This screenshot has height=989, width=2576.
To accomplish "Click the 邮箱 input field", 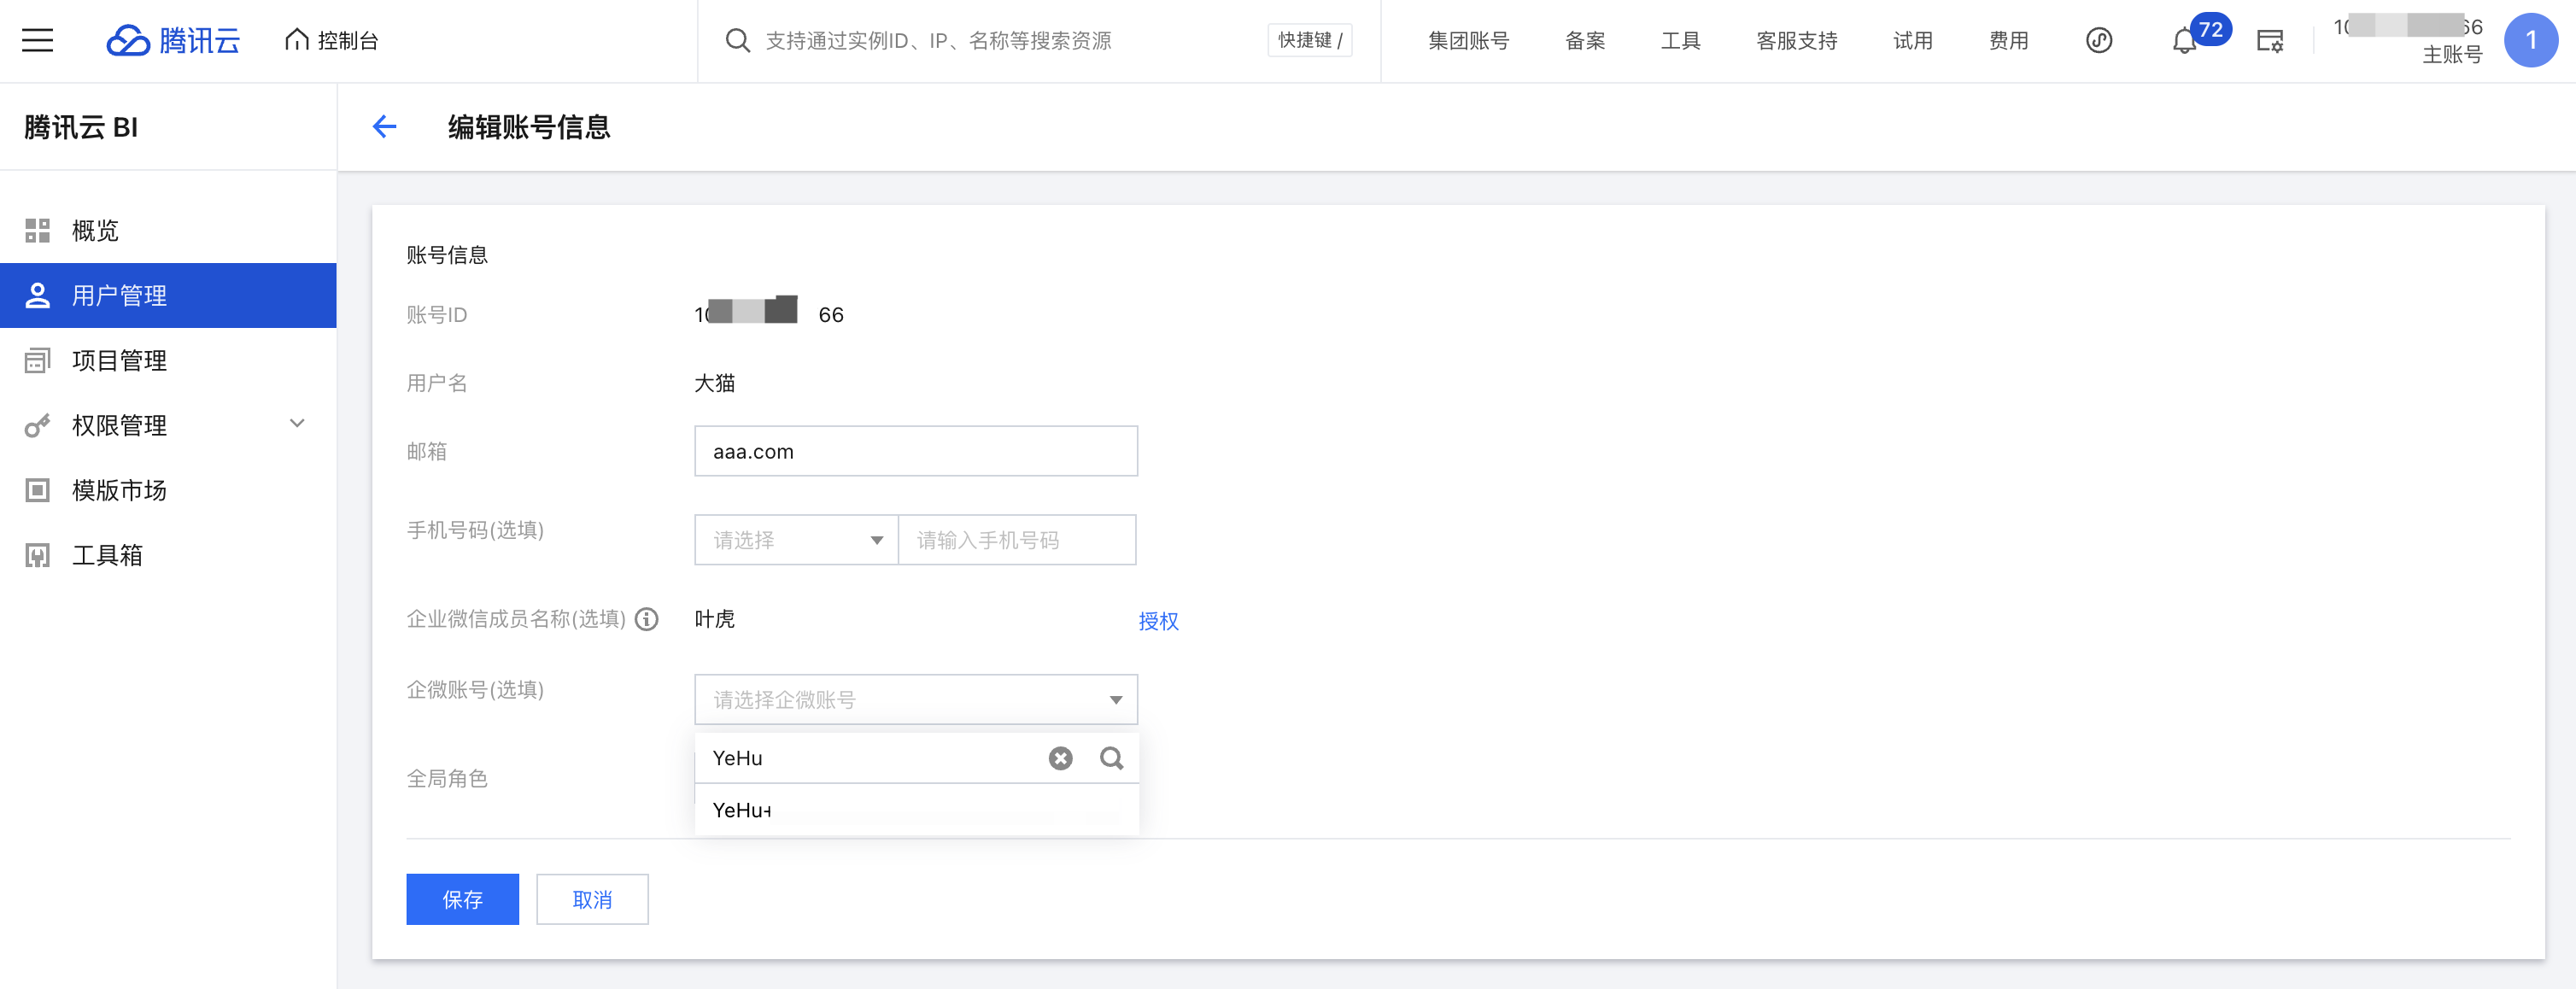I will 915,451.
